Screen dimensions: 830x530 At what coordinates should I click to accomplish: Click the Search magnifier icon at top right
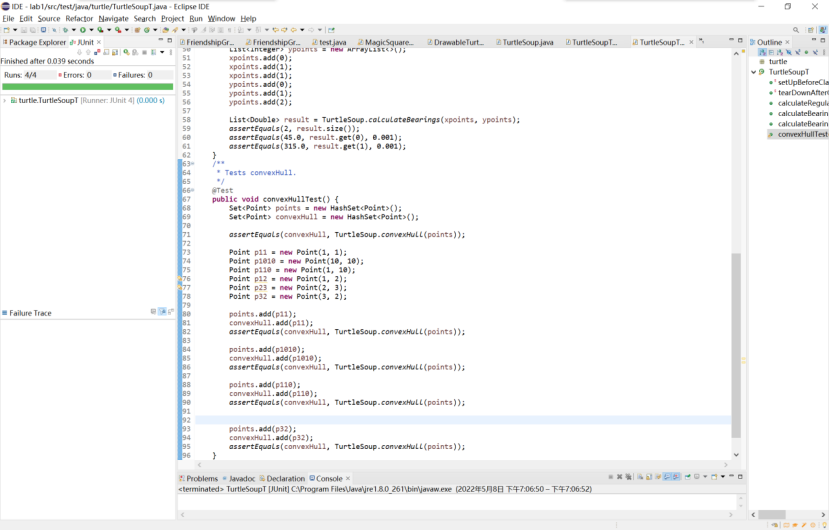pyautogui.click(x=796, y=30)
